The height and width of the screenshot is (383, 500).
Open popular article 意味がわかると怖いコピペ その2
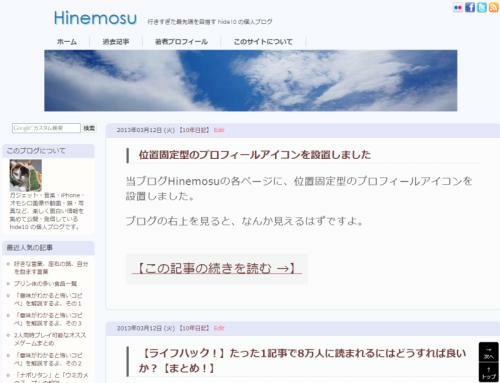(x=48, y=359)
